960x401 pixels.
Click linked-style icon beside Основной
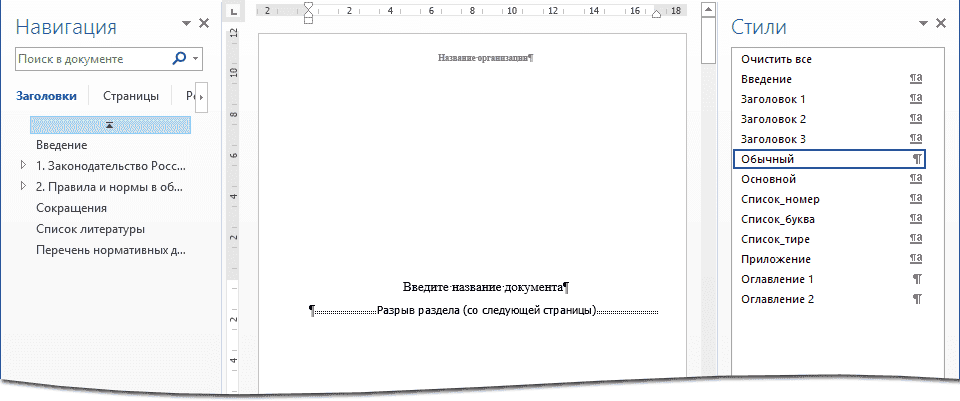[x=916, y=179]
